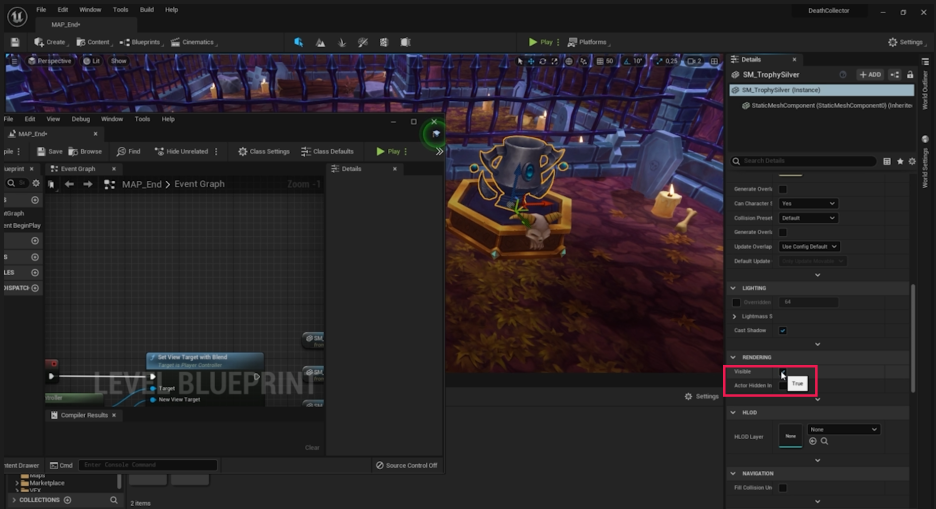Activate the Mesh Paint mode icon
The width and height of the screenshot is (936, 509).
[x=362, y=42]
